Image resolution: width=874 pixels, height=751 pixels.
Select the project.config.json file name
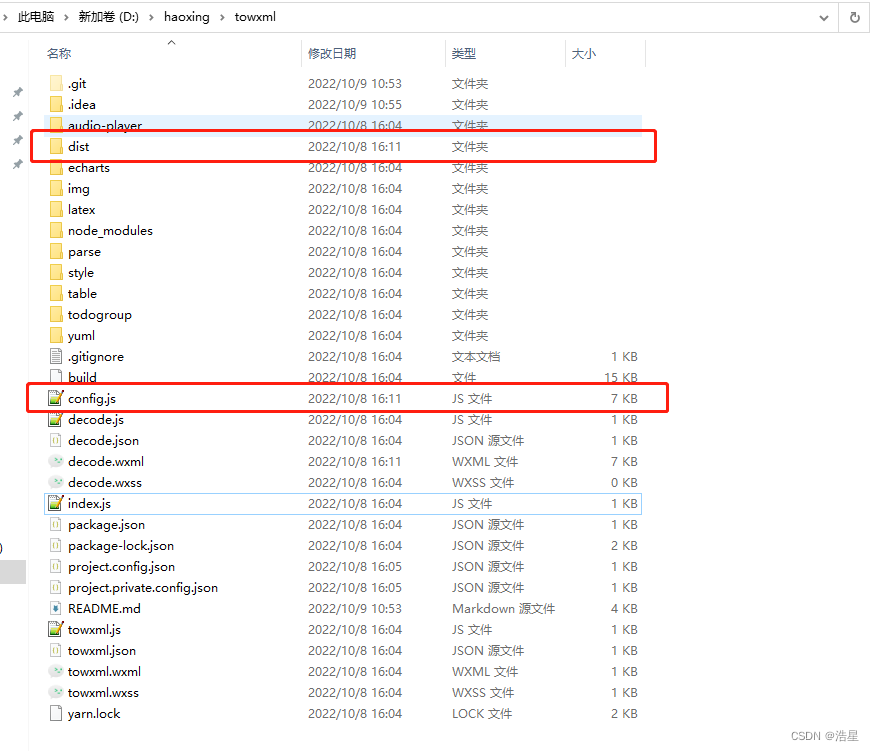point(122,566)
